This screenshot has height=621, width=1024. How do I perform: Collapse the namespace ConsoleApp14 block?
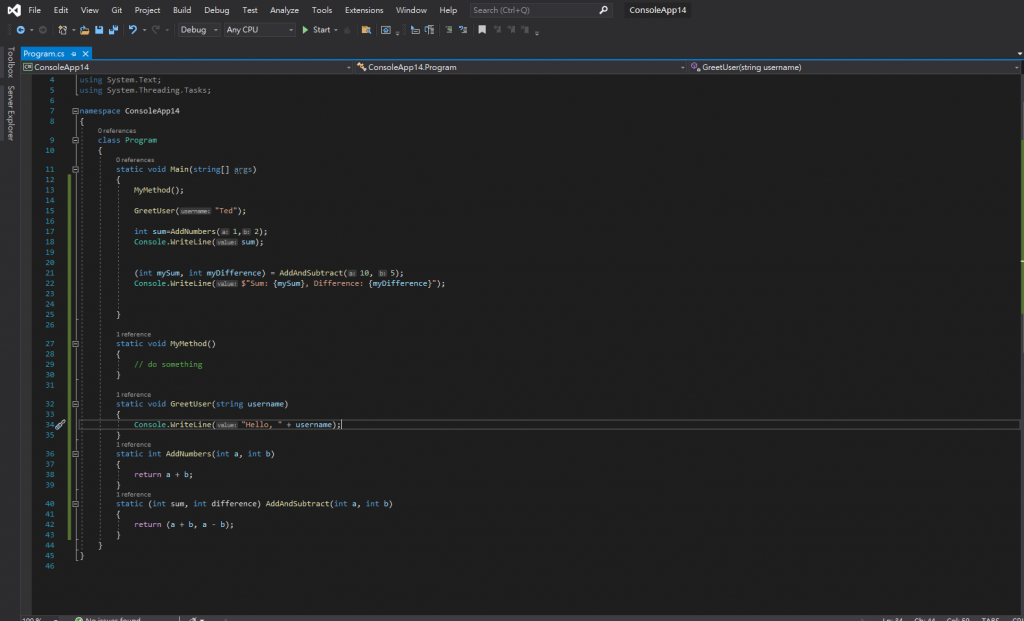coord(75,111)
